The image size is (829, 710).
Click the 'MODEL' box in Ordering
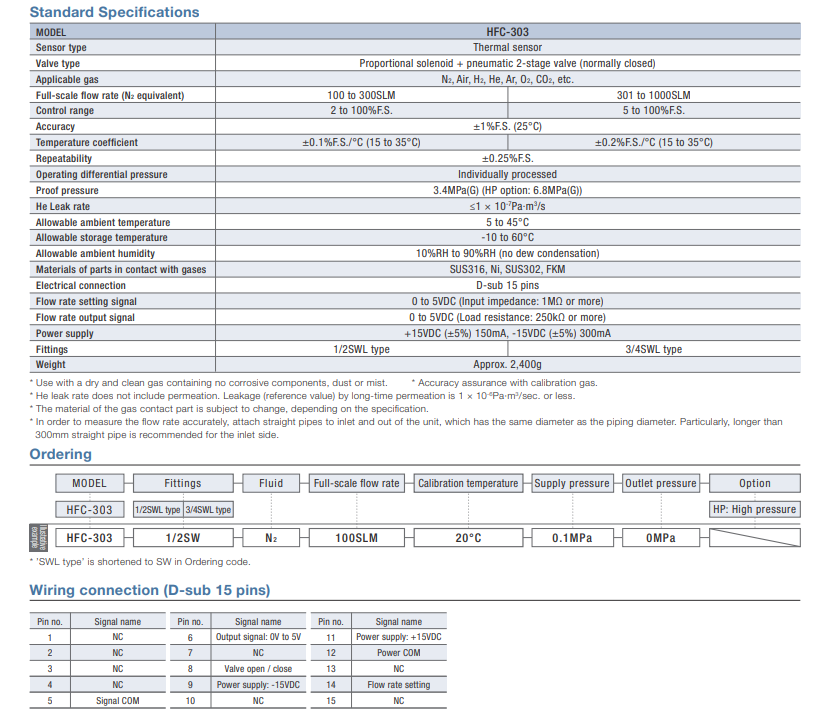[x=89, y=483]
